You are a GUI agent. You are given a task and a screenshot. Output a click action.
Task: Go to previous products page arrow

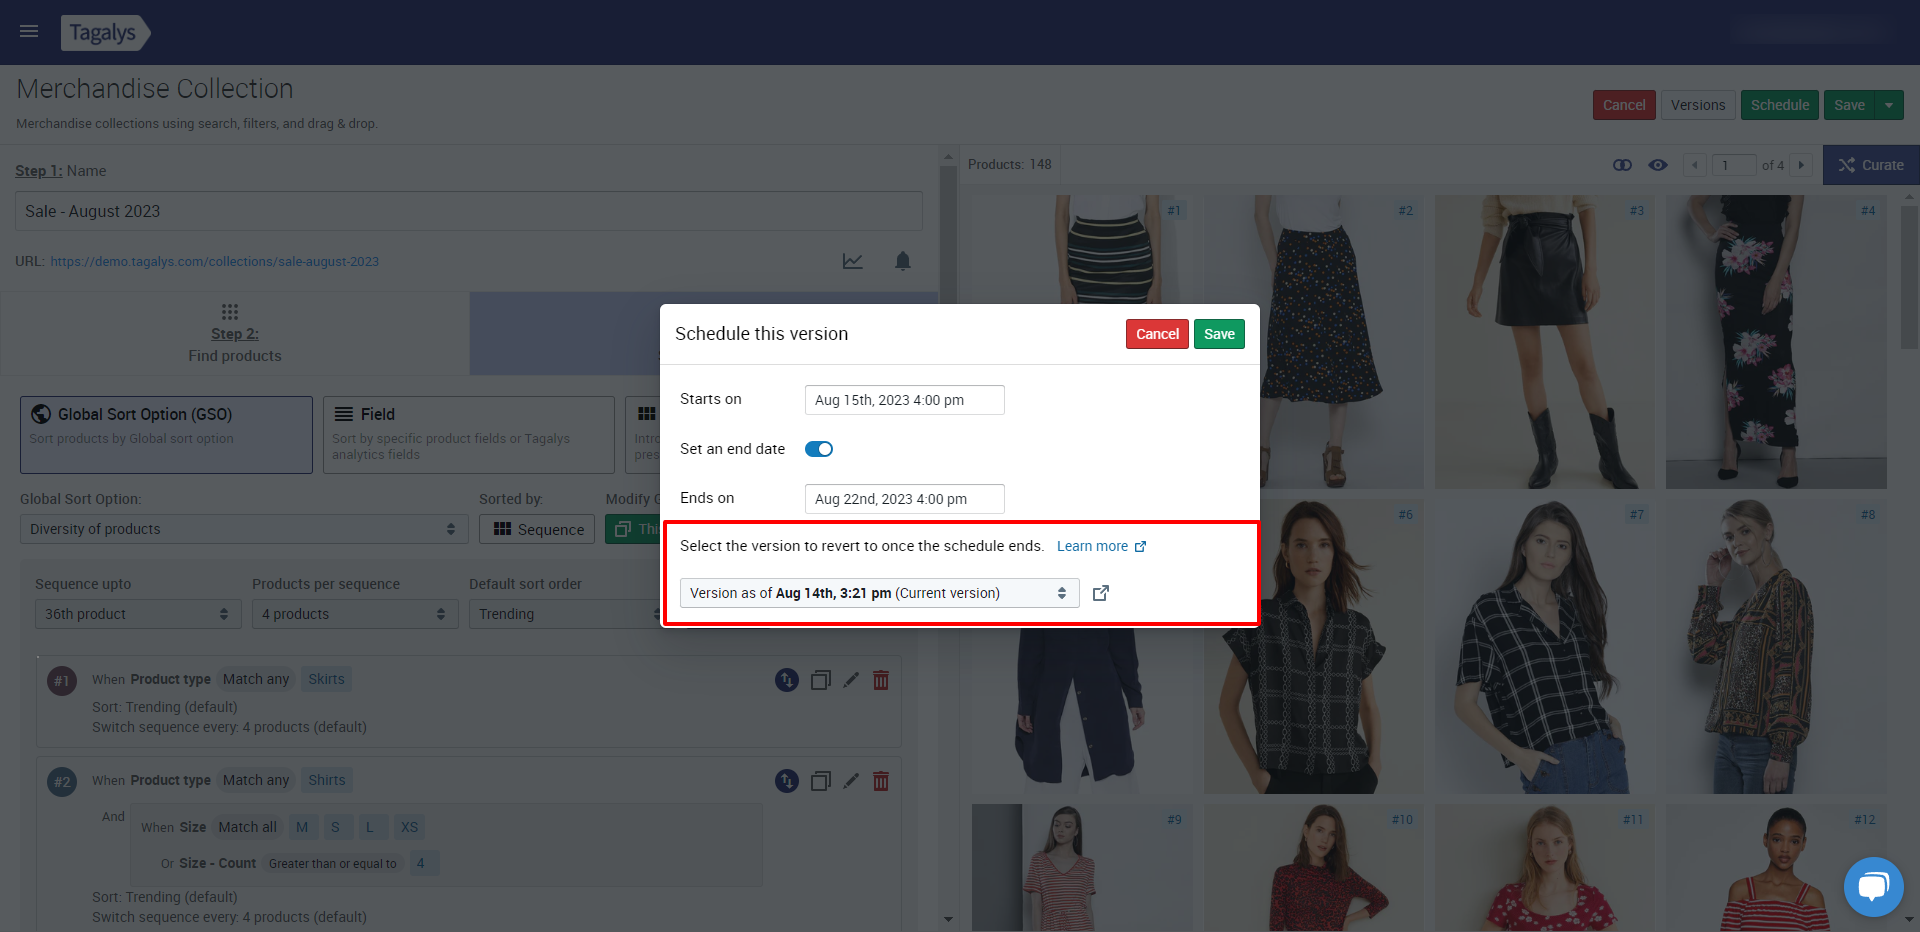click(x=1695, y=165)
